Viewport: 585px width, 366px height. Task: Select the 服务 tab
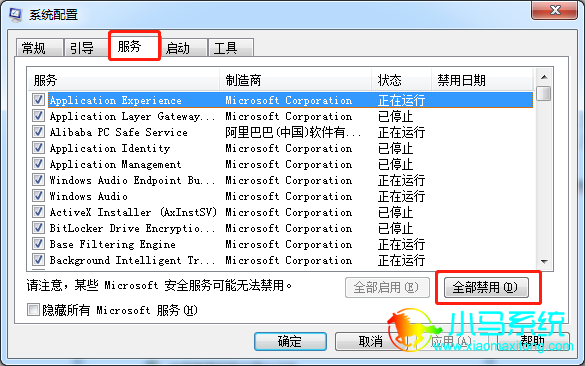(134, 46)
